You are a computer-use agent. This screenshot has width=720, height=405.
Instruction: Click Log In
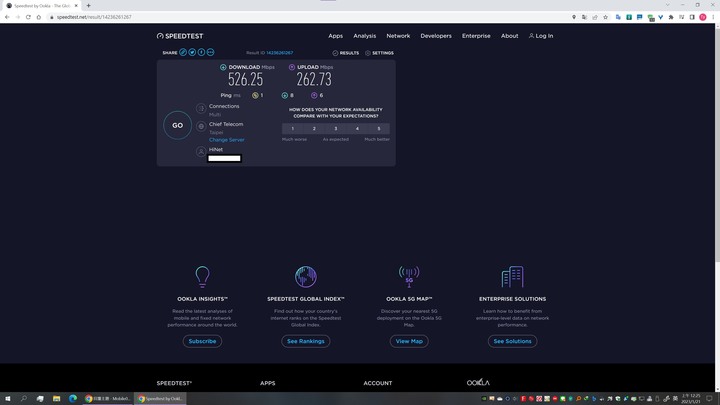pos(541,36)
